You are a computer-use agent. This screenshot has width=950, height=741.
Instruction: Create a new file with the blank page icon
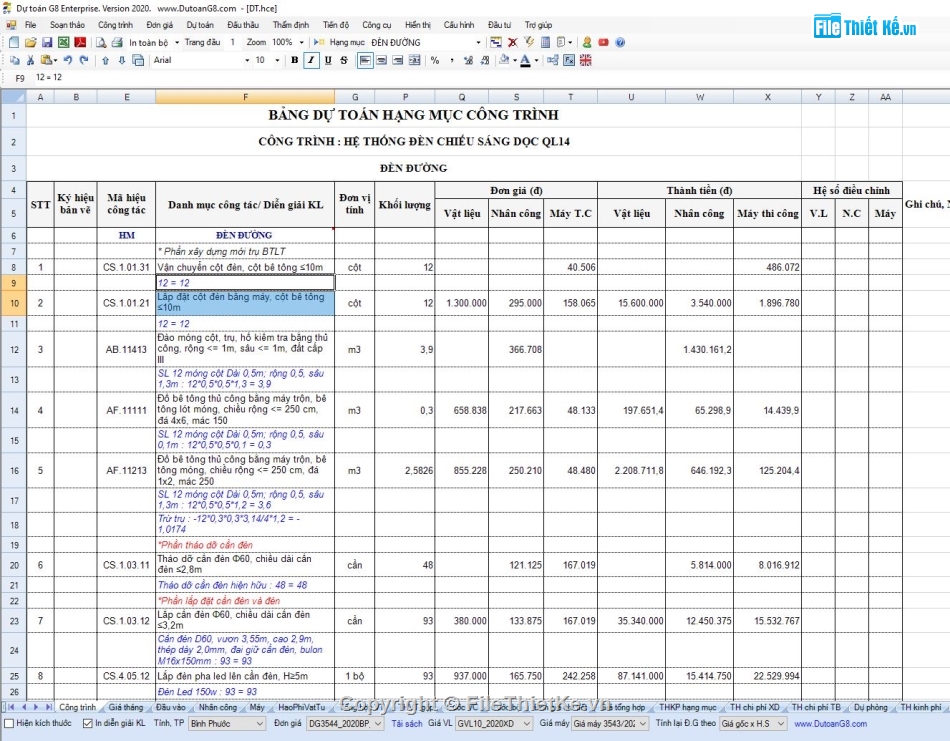[14, 42]
